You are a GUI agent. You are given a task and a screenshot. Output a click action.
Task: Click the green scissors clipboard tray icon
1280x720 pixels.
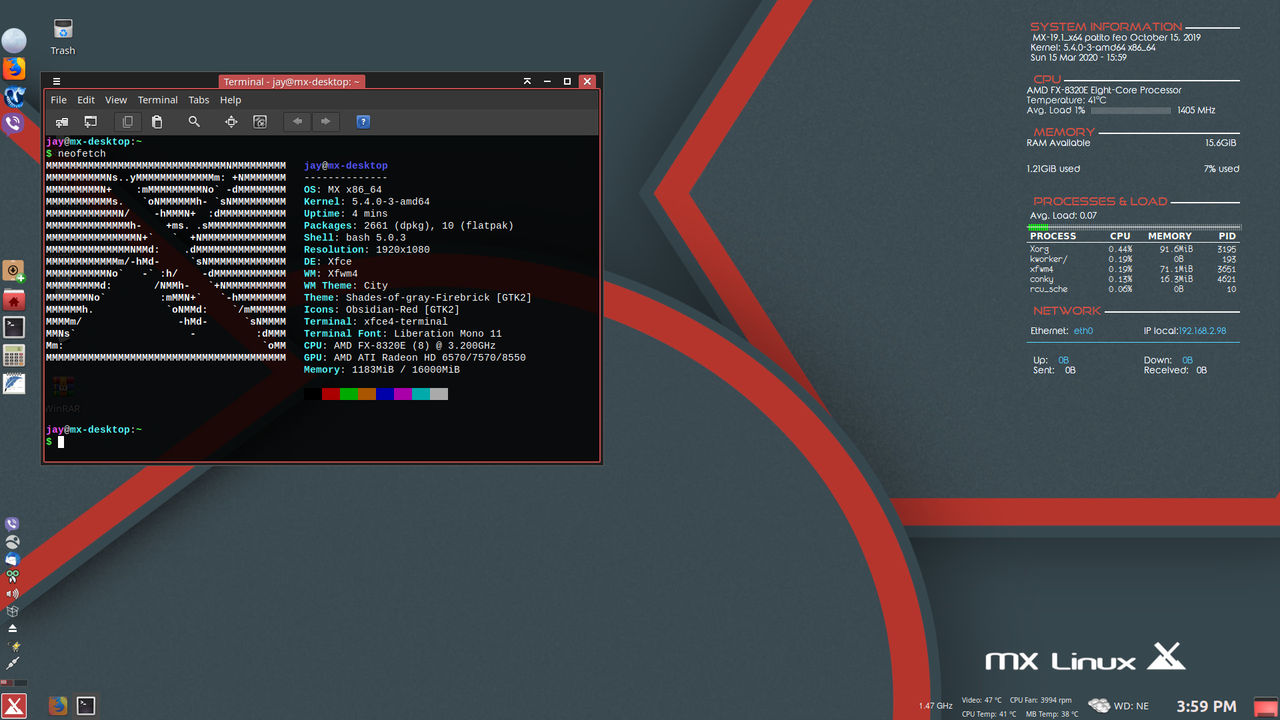tap(12, 577)
